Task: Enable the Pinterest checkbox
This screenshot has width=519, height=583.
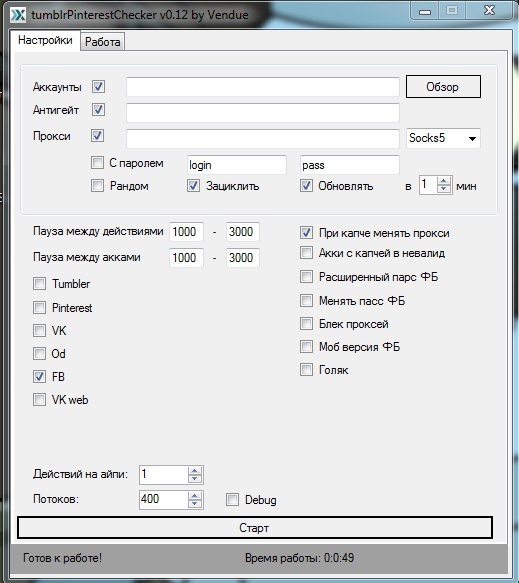Action: pos(39,307)
